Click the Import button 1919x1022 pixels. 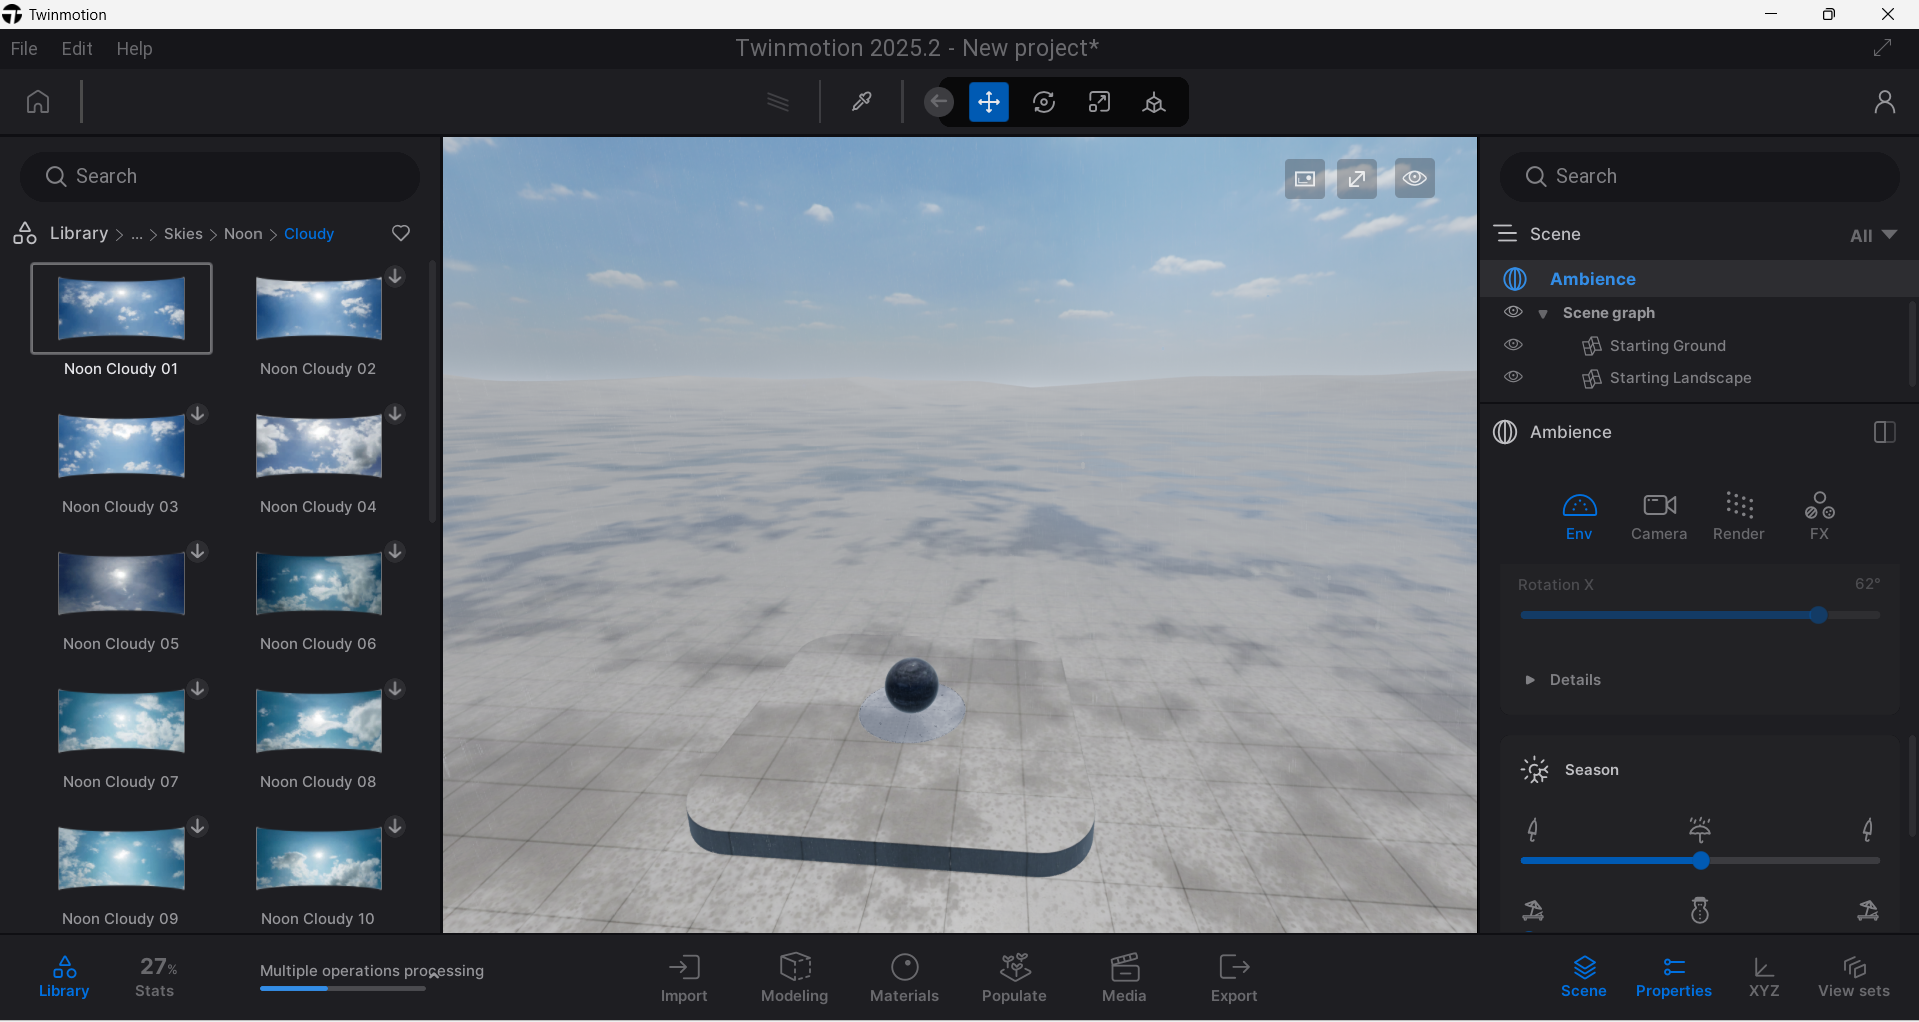[x=684, y=978]
